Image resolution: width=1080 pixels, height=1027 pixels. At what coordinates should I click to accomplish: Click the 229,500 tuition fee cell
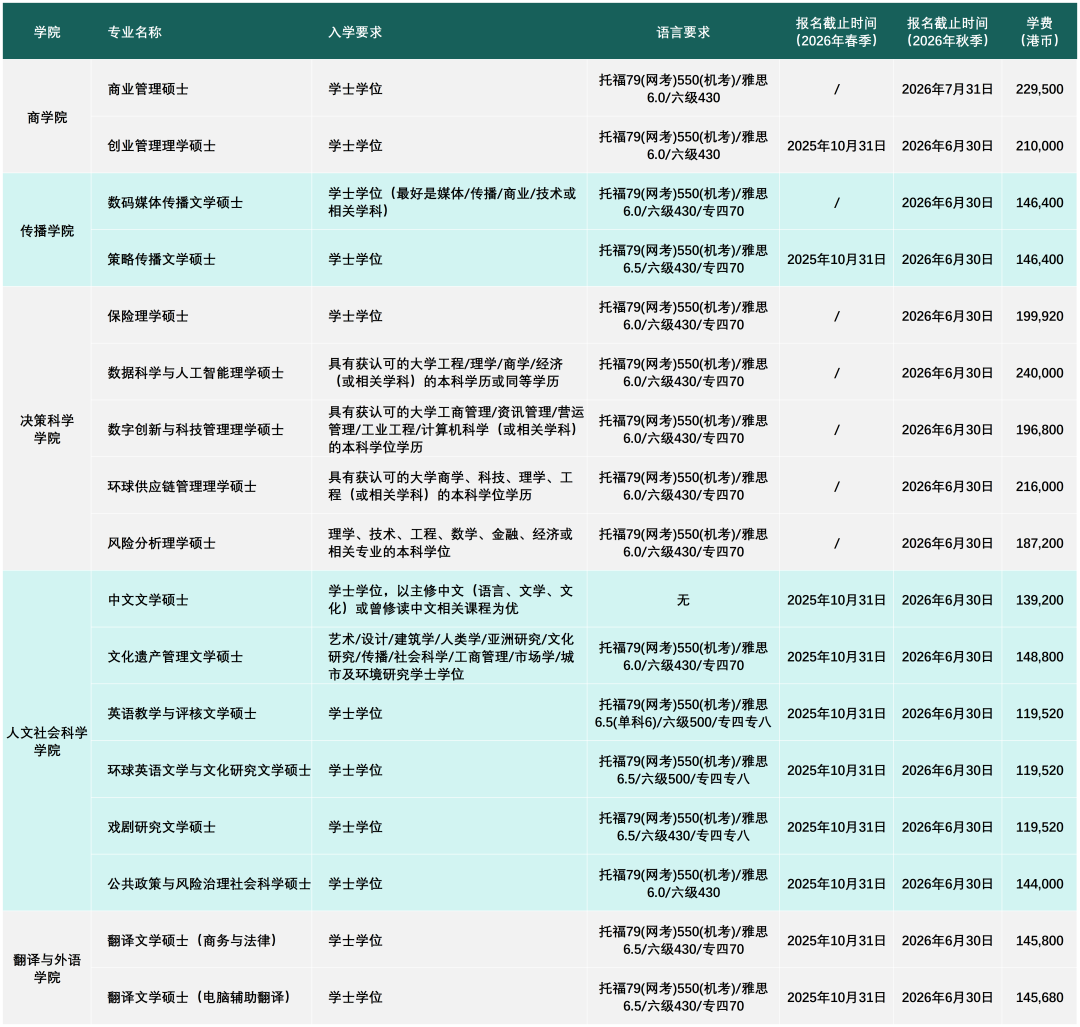pyautogui.click(x=1037, y=89)
